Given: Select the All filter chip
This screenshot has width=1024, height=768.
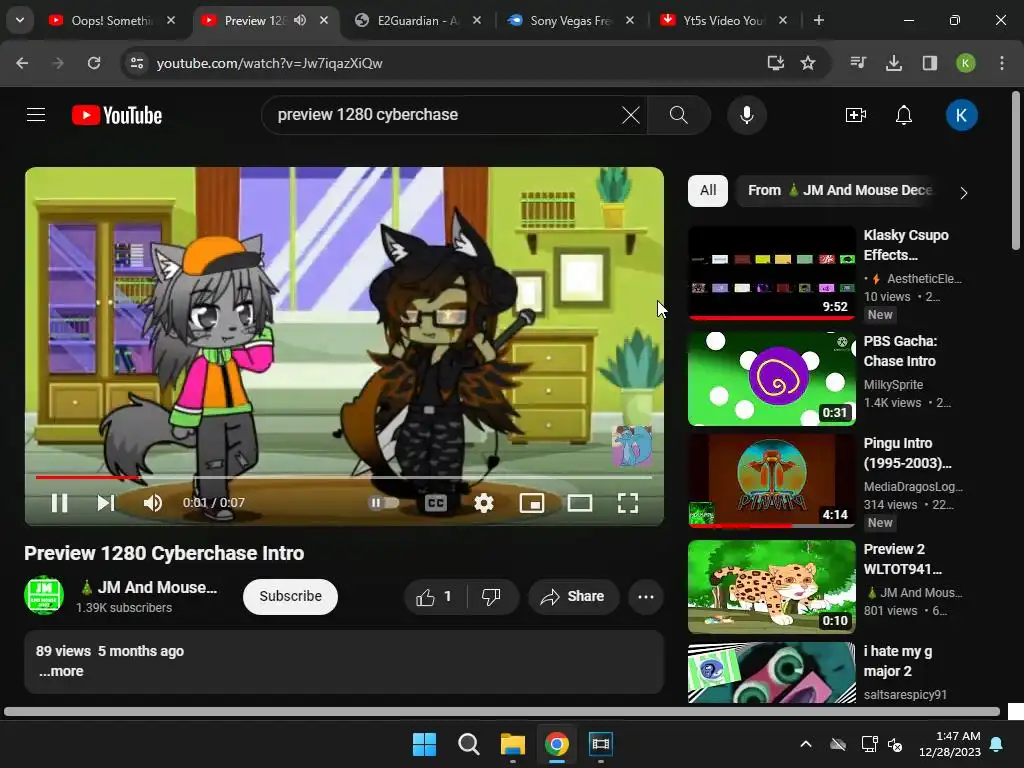Looking at the screenshot, I should pyautogui.click(x=708, y=190).
